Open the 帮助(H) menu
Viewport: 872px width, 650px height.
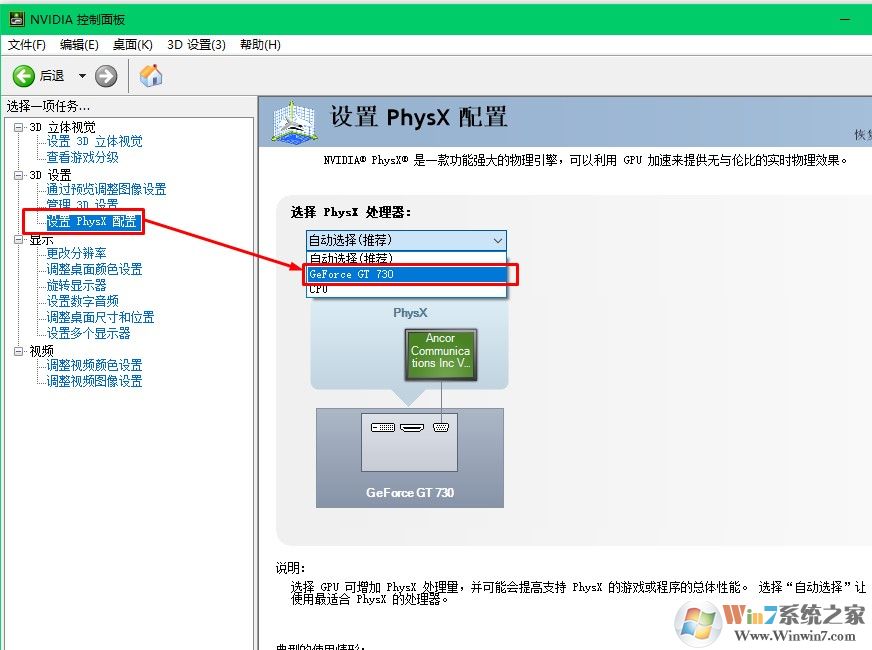tap(260, 44)
